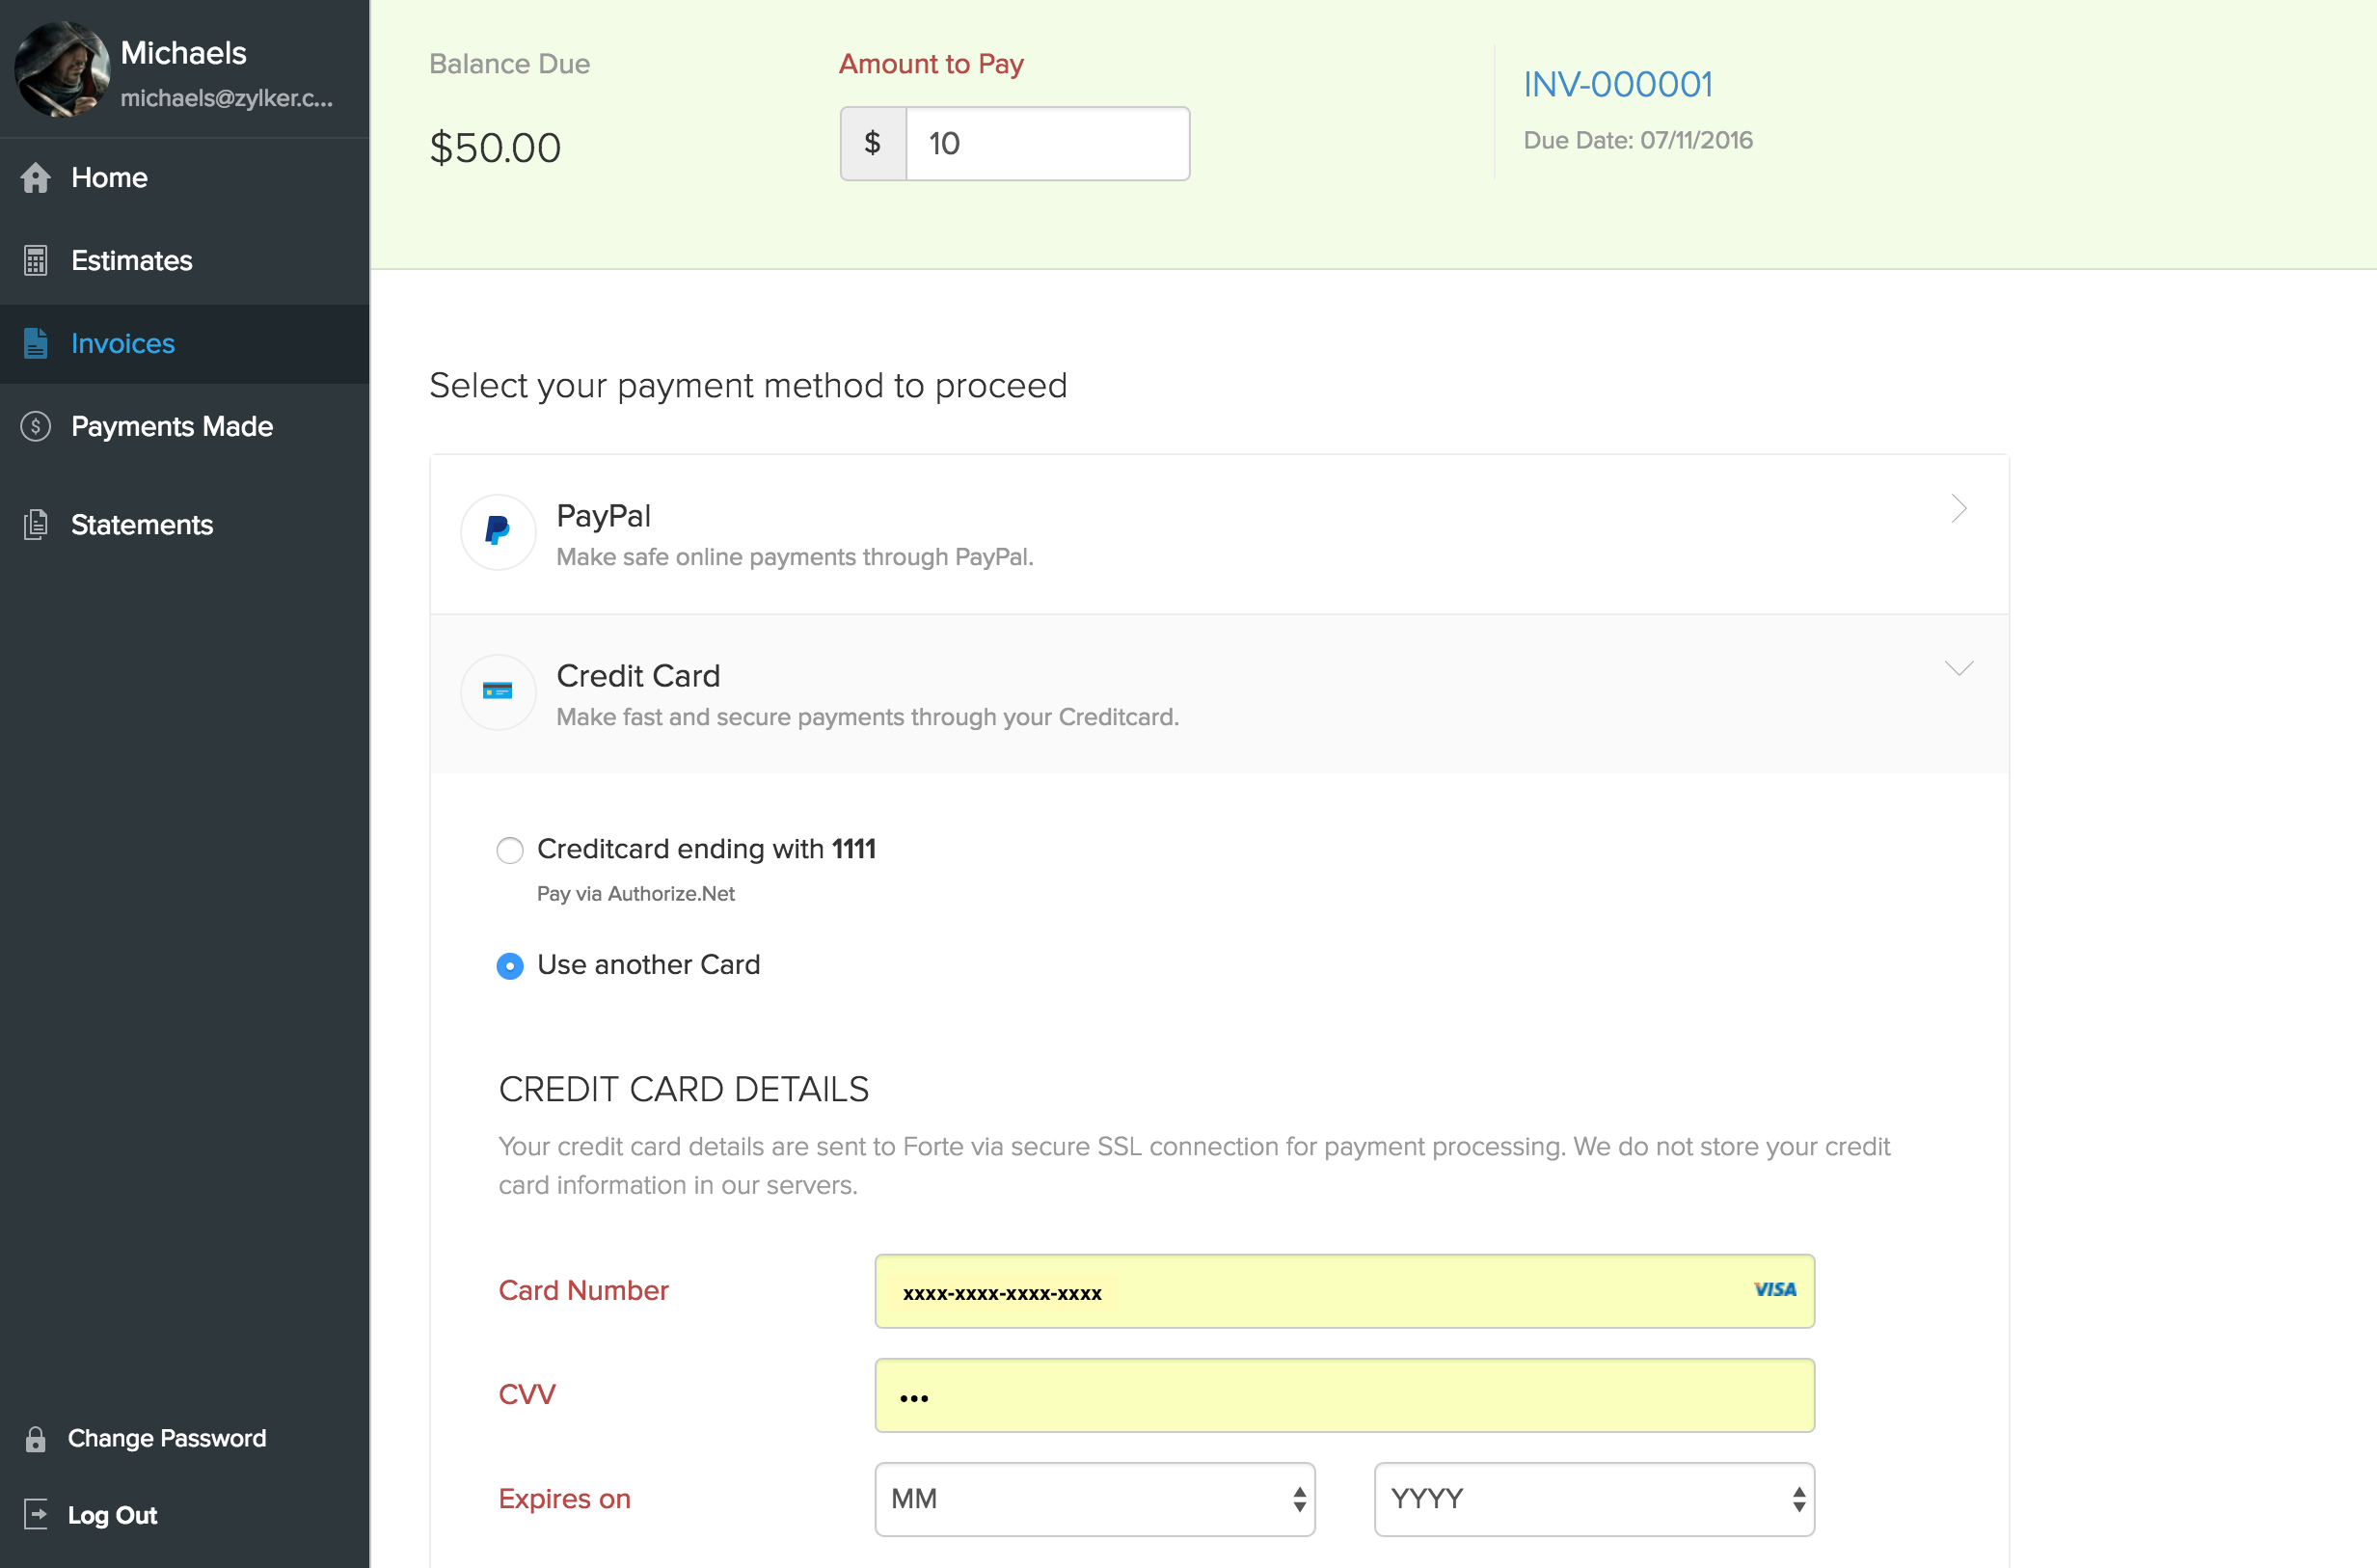Image resolution: width=2377 pixels, height=1568 pixels.
Task: Click the Home house icon
Action: (36, 178)
